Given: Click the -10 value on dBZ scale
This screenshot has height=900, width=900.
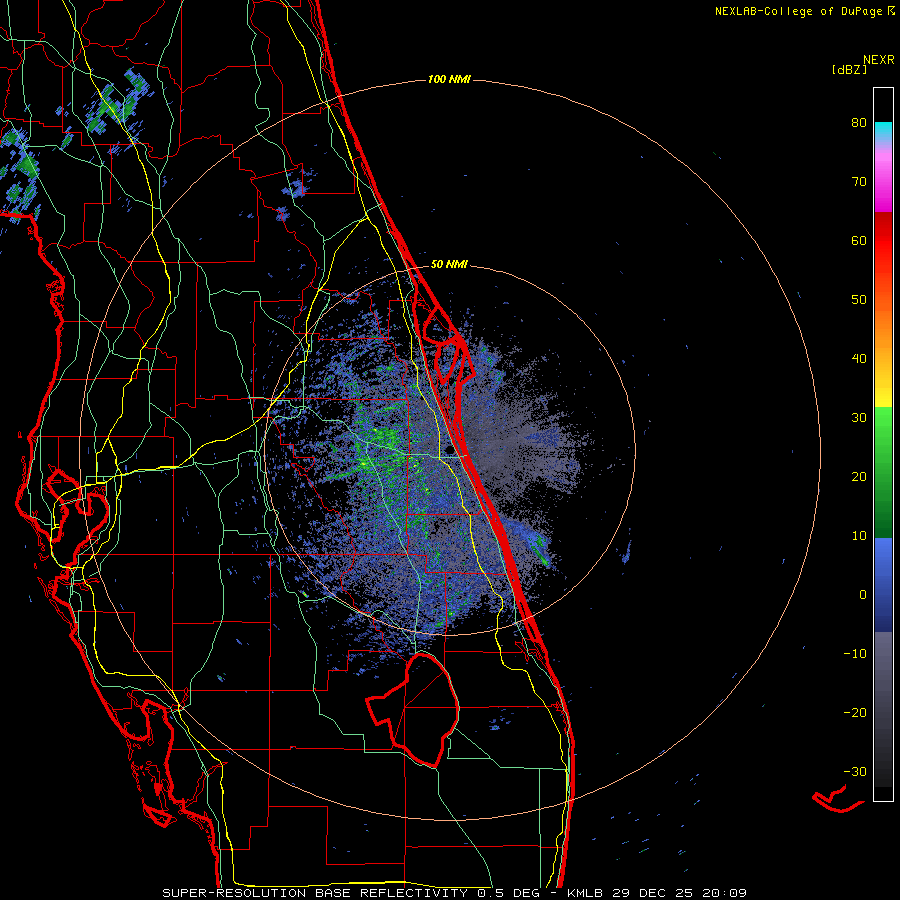Looking at the screenshot, I should point(855,654).
